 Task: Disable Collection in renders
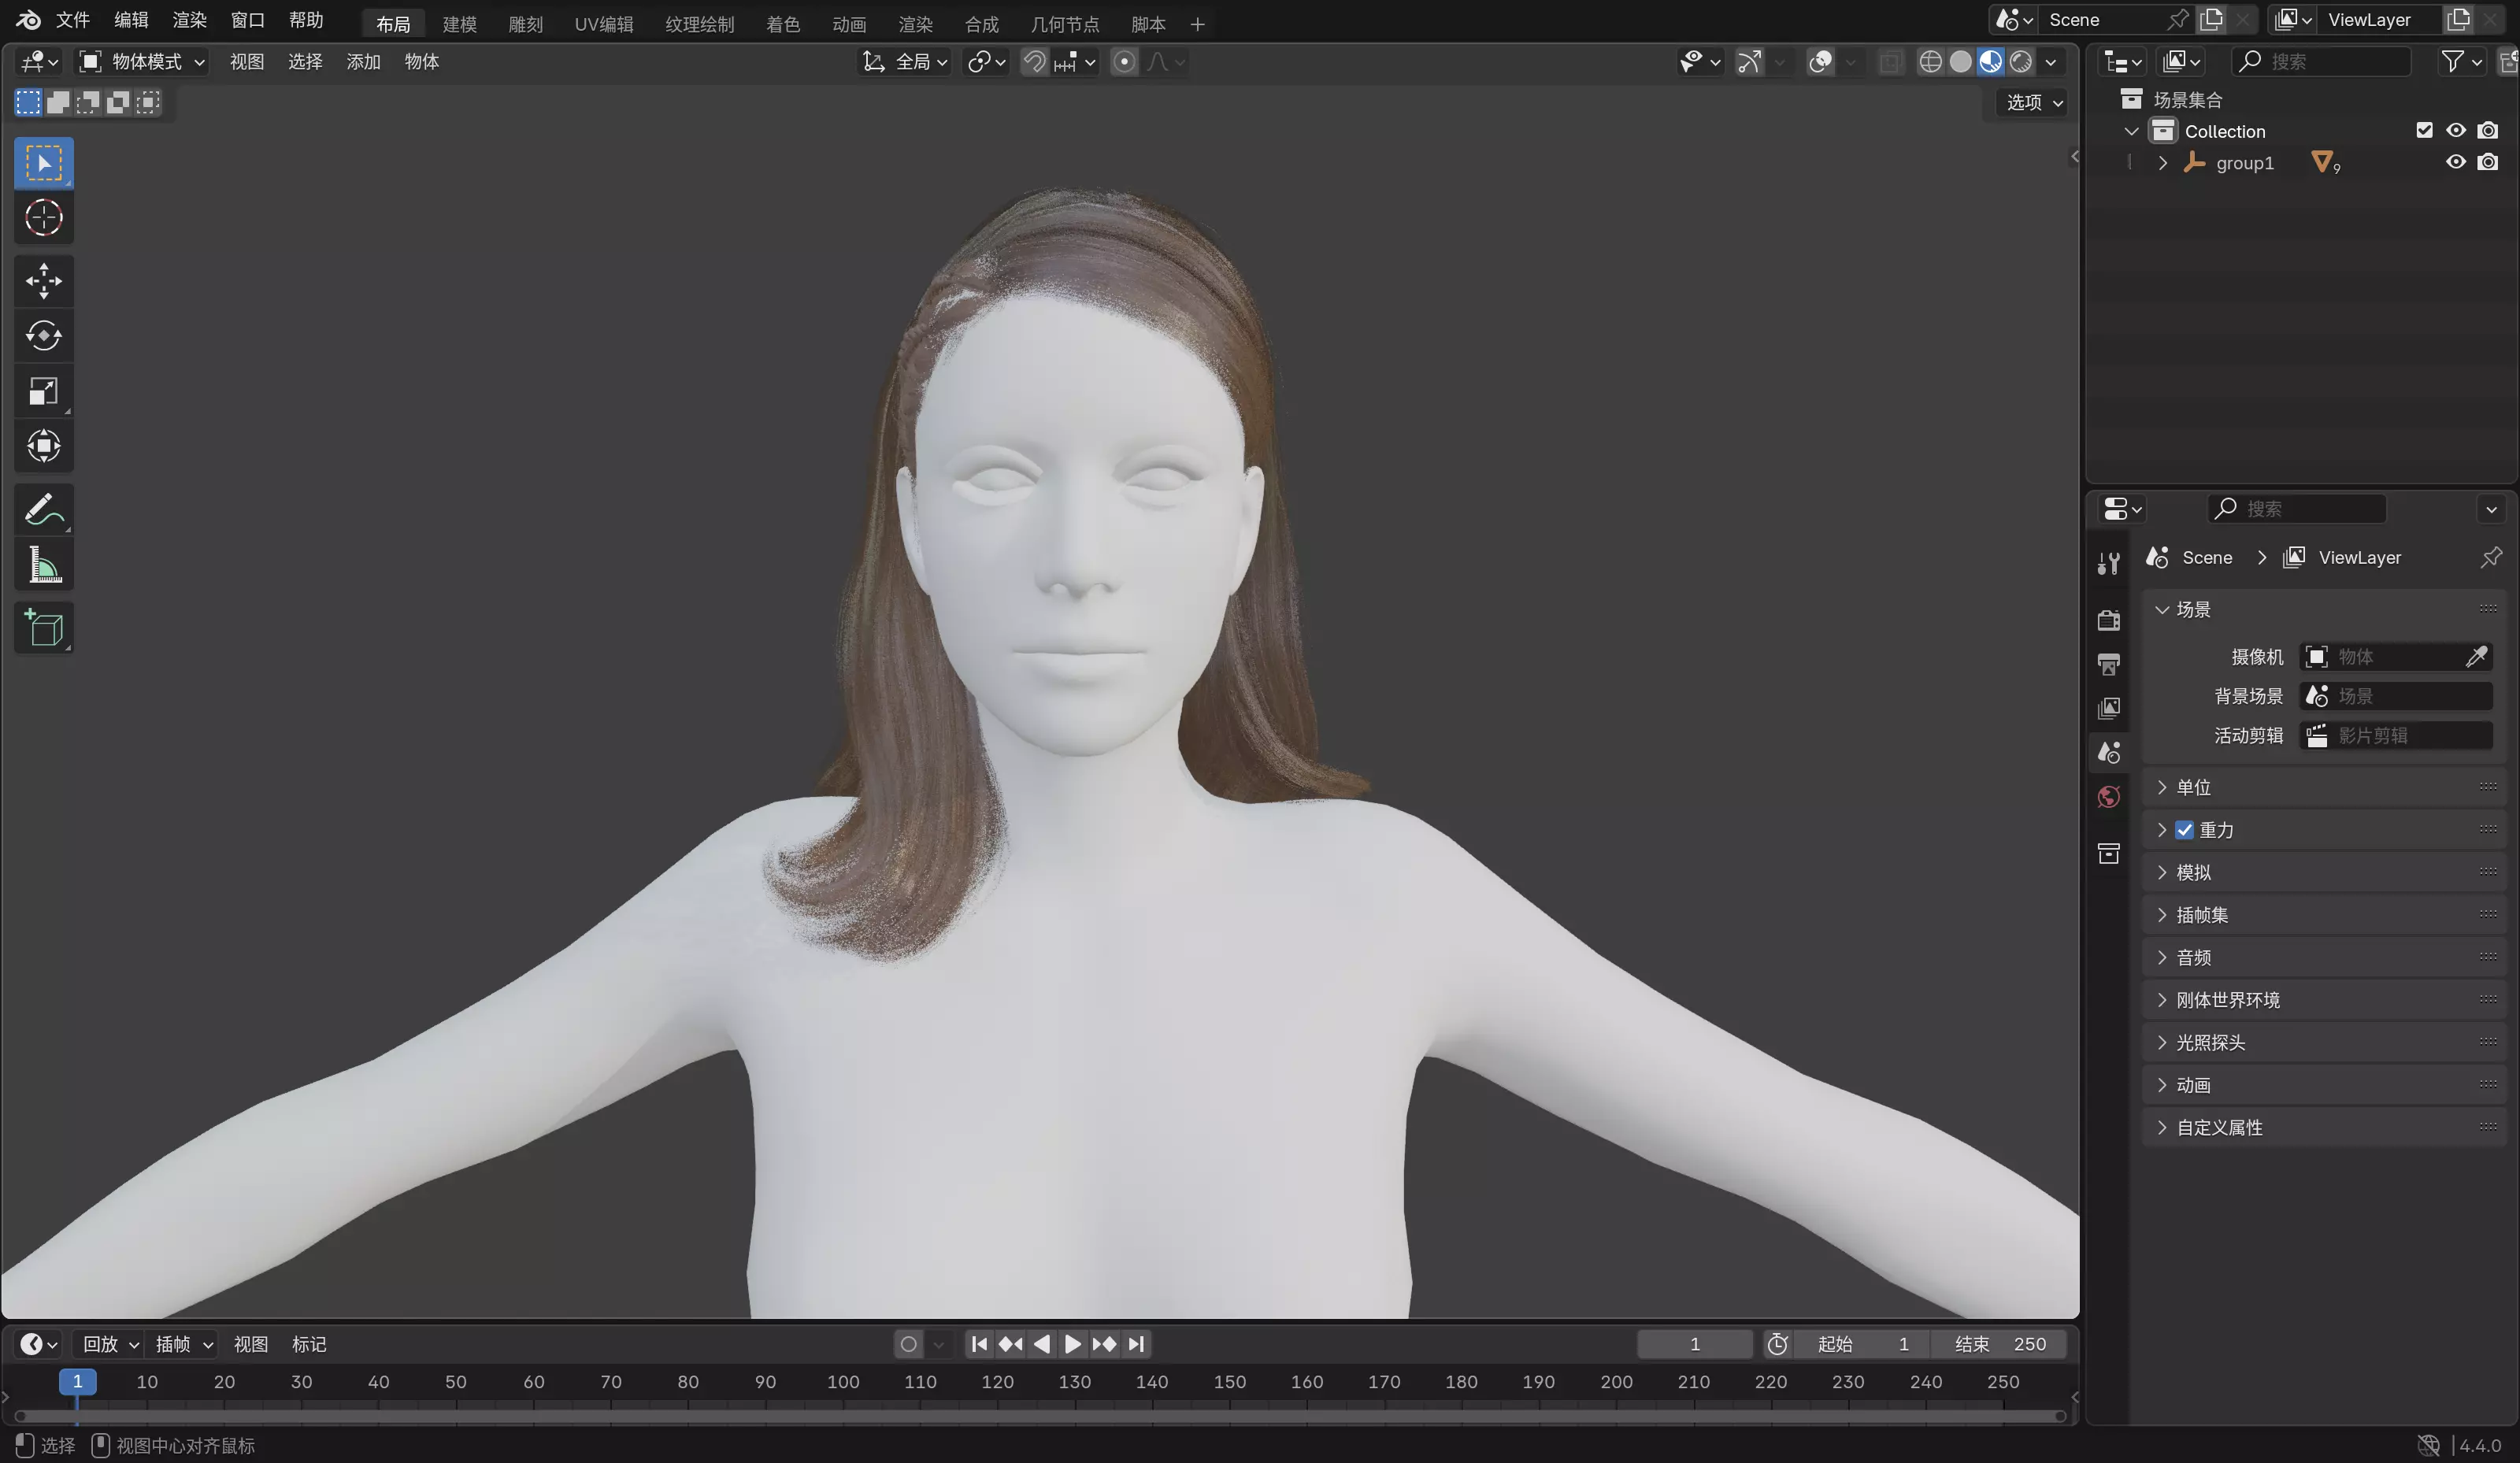point(2488,130)
